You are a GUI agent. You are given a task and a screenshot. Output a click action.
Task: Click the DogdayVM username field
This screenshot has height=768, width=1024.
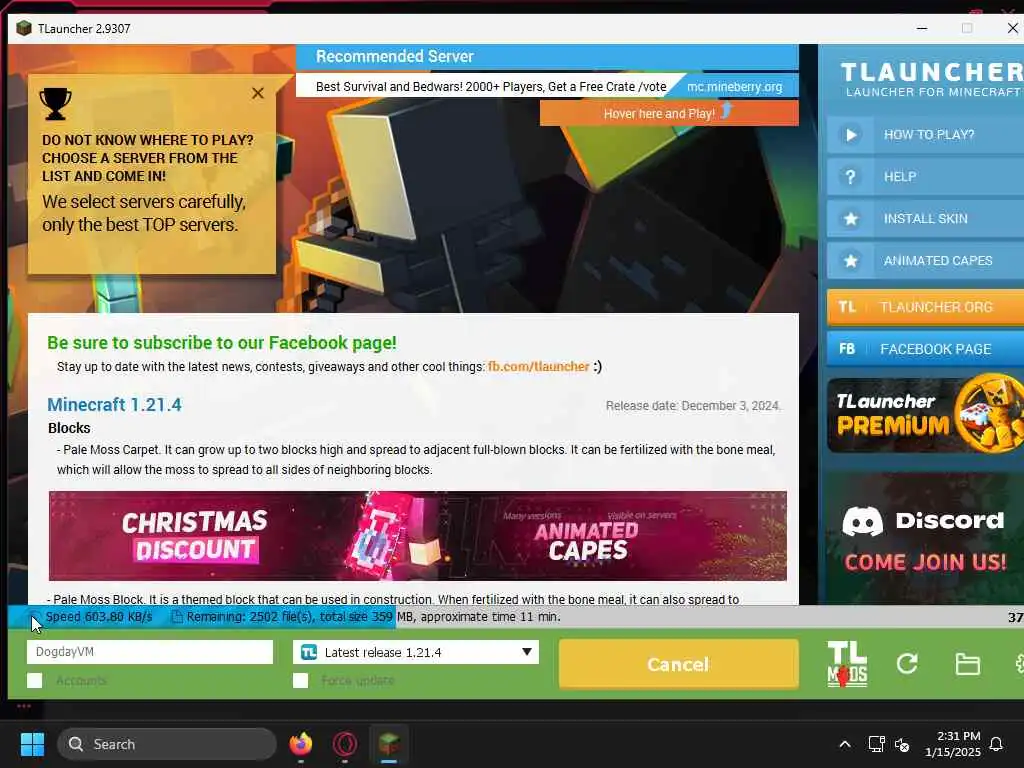coord(150,652)
